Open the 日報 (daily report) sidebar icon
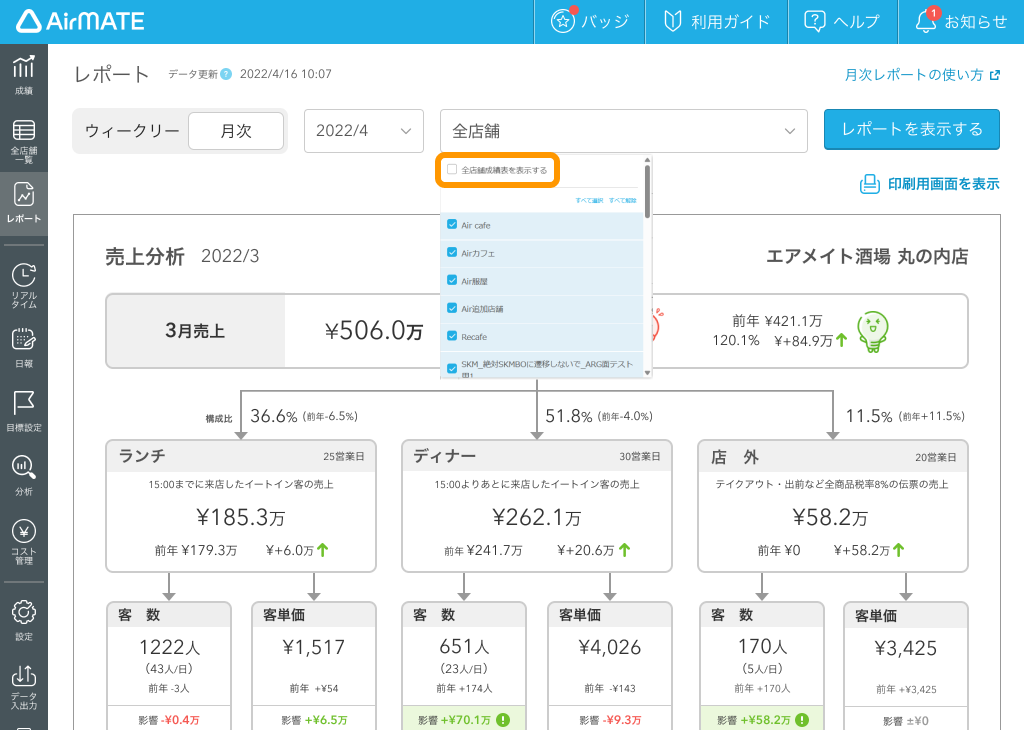 point(24,345)
